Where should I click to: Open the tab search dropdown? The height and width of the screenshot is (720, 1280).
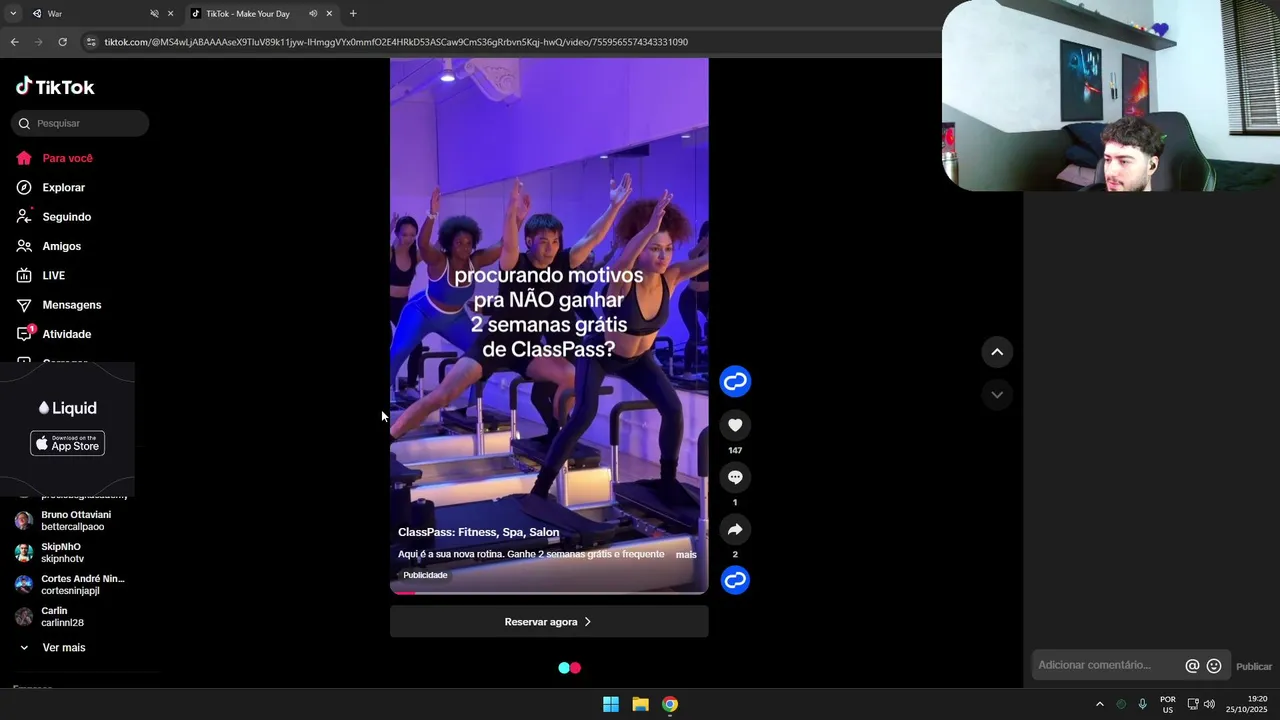(x=13, y=14)
